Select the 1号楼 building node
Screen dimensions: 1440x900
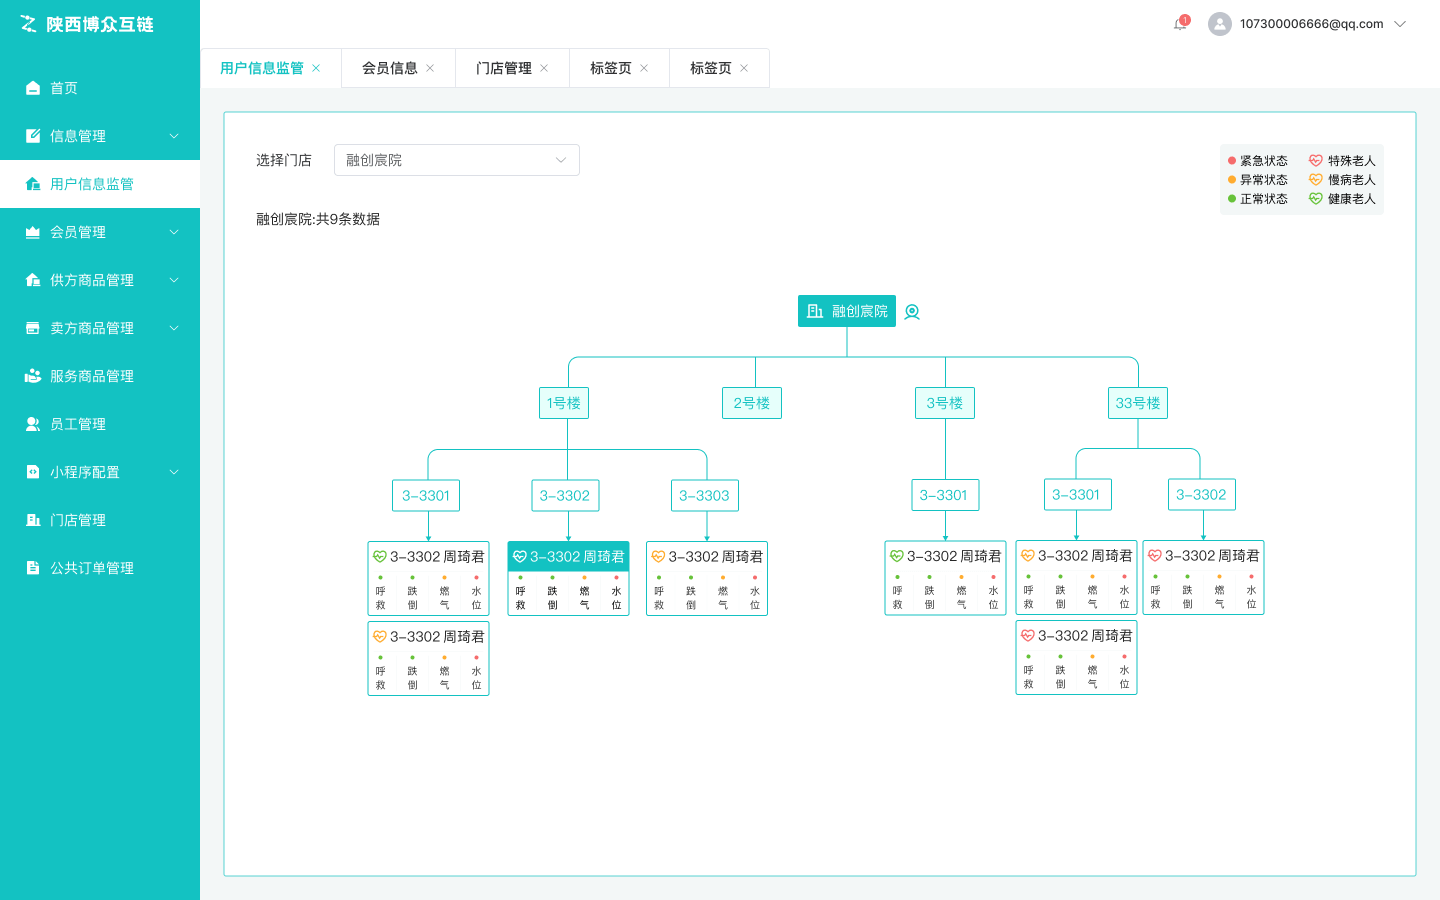pyautogui.click(x=563, y=403)
